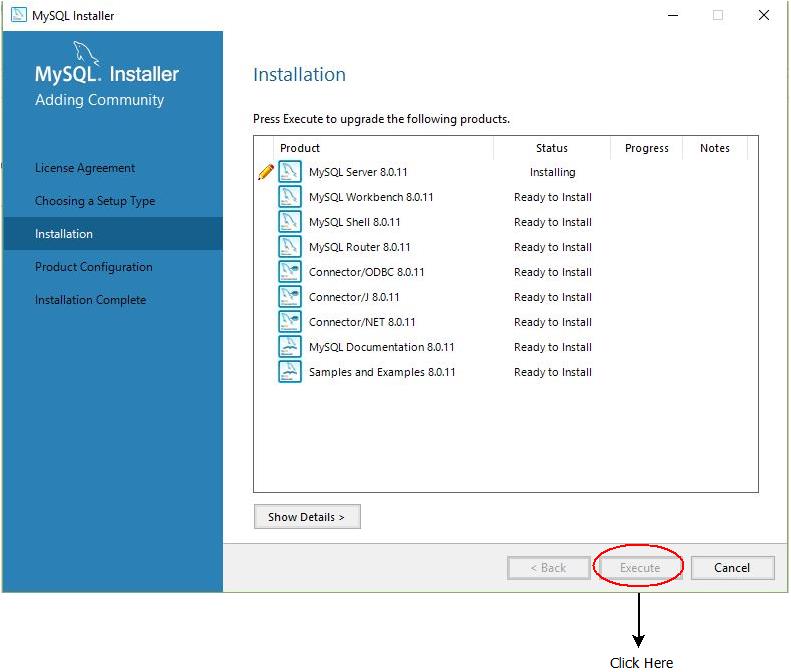Click Ready to Install status for Connector/ODBC
This screenshot has height=672, width=791.
pyautogui.click(x=552, y=272)
